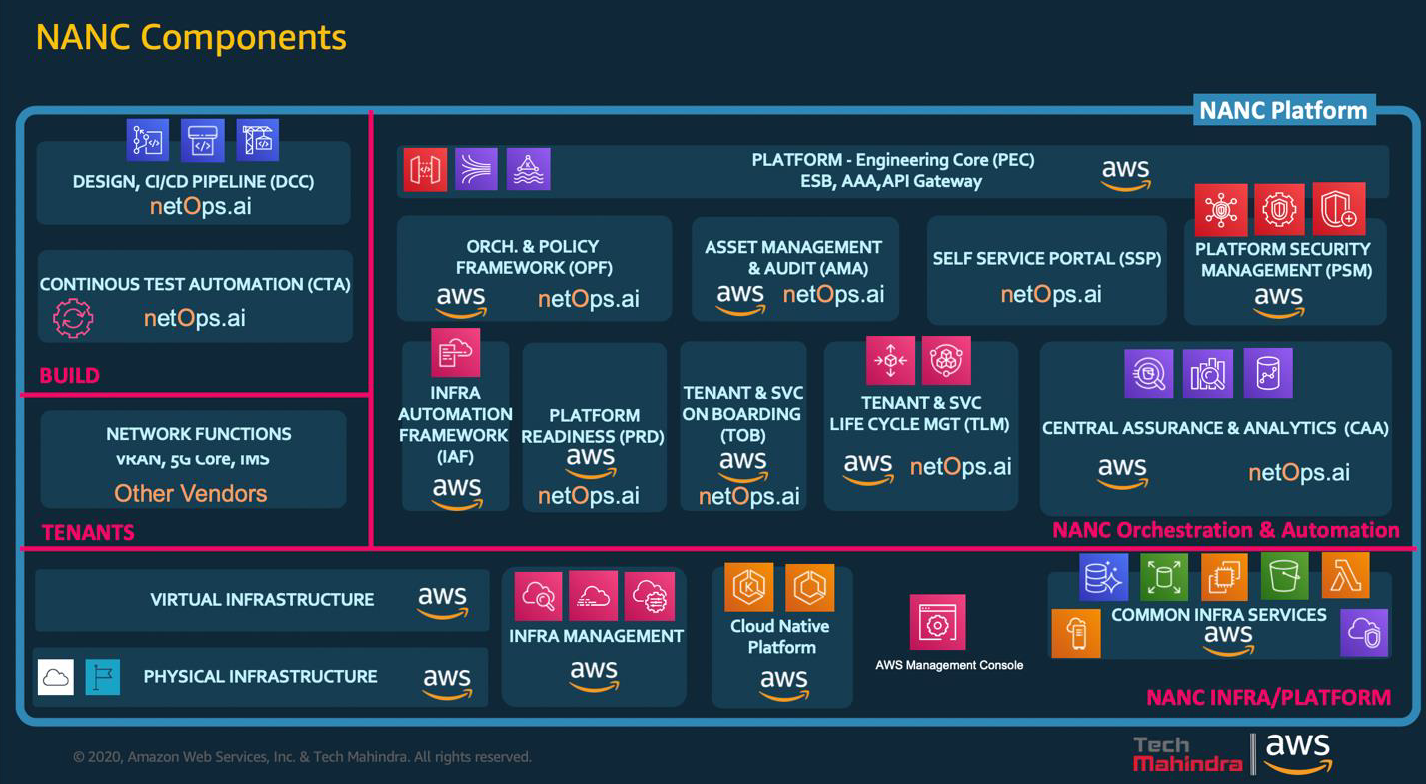Screen dimensions: 1426x784
Task: Click the green expanding-storage icon
Action: [x=1164, y=576]
